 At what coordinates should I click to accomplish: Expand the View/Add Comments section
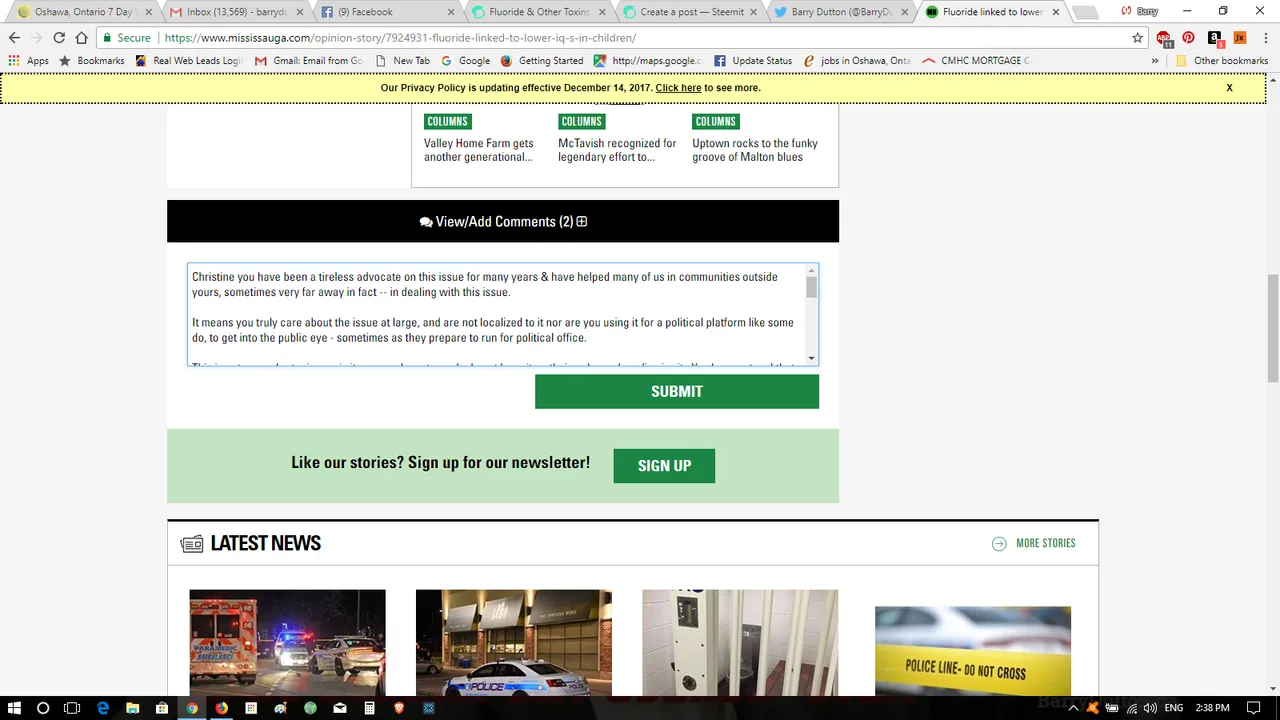coord(503,222)
